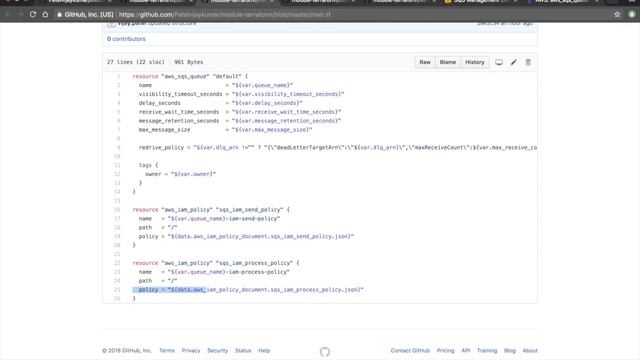Bookmark this page with the star icon

tap(617, 14)
